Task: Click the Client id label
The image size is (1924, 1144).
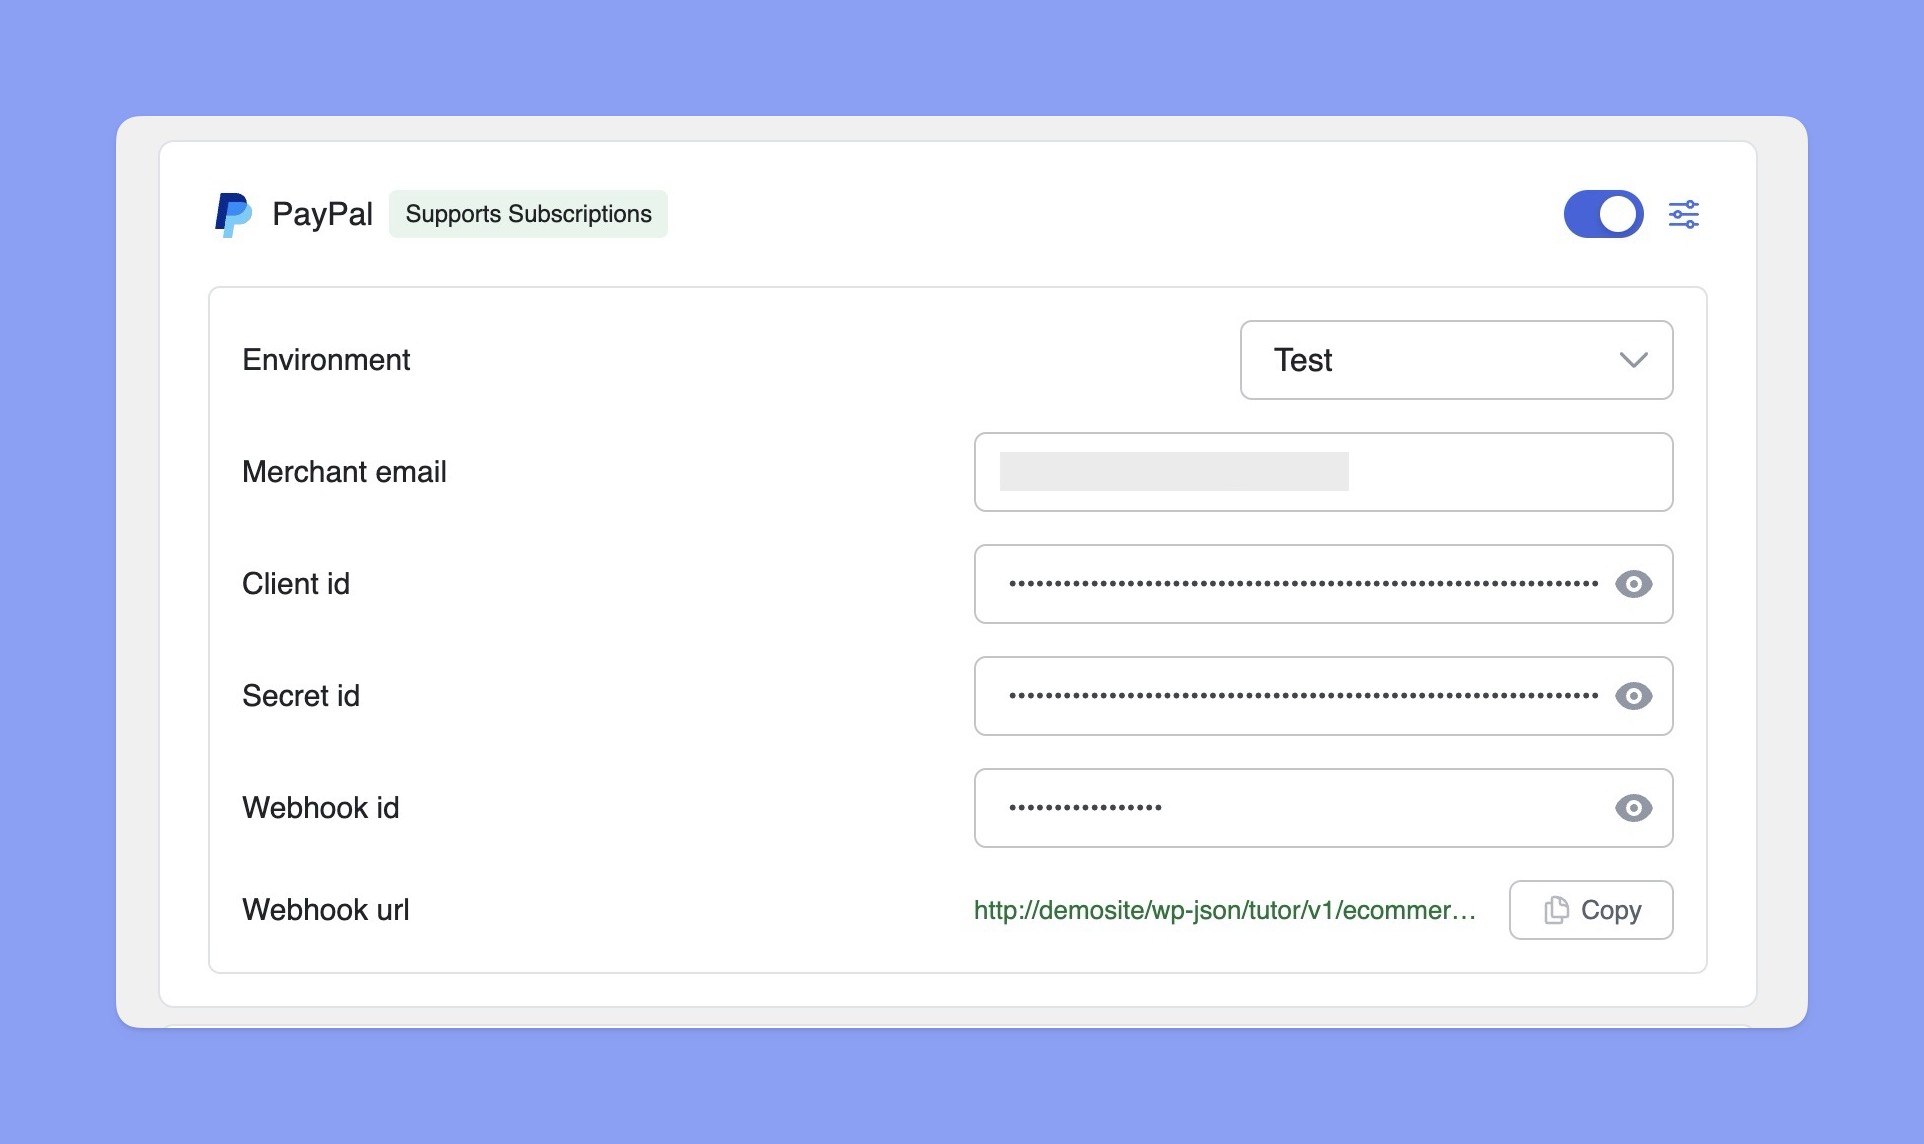Action: [x=296, y=584]
